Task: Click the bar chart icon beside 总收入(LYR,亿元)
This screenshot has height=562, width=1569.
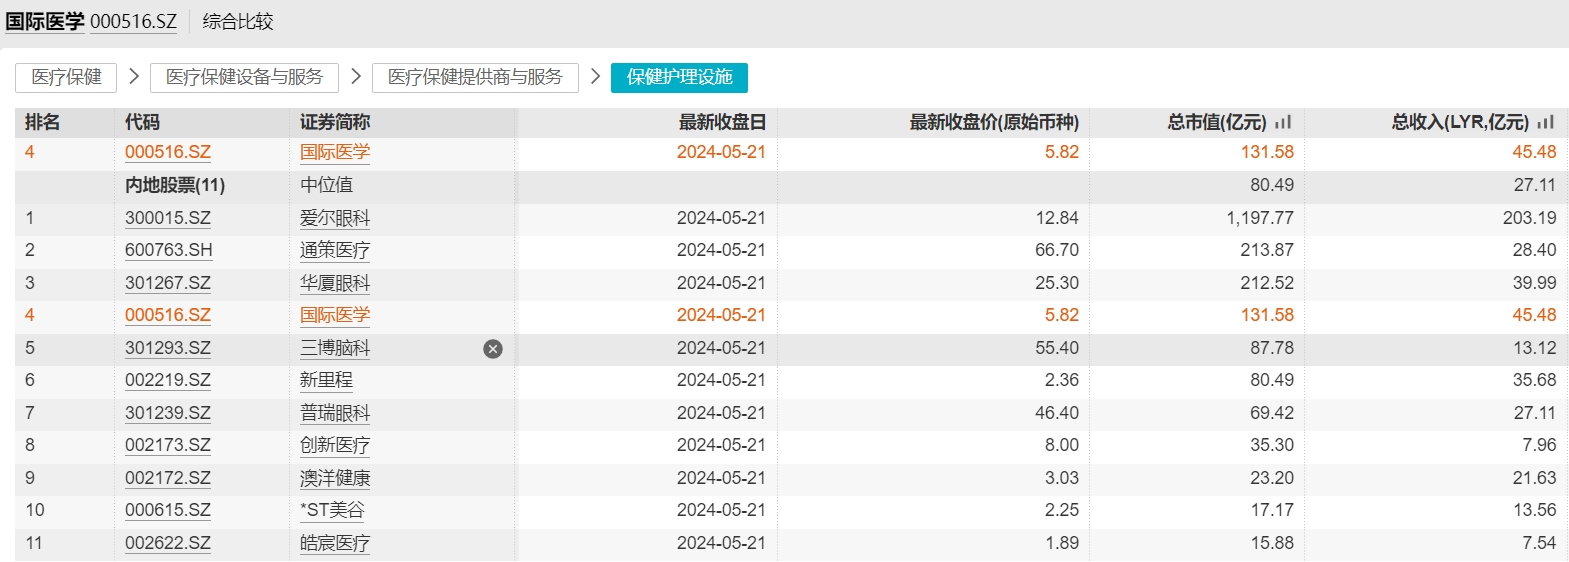Action: click(1546, 122)
